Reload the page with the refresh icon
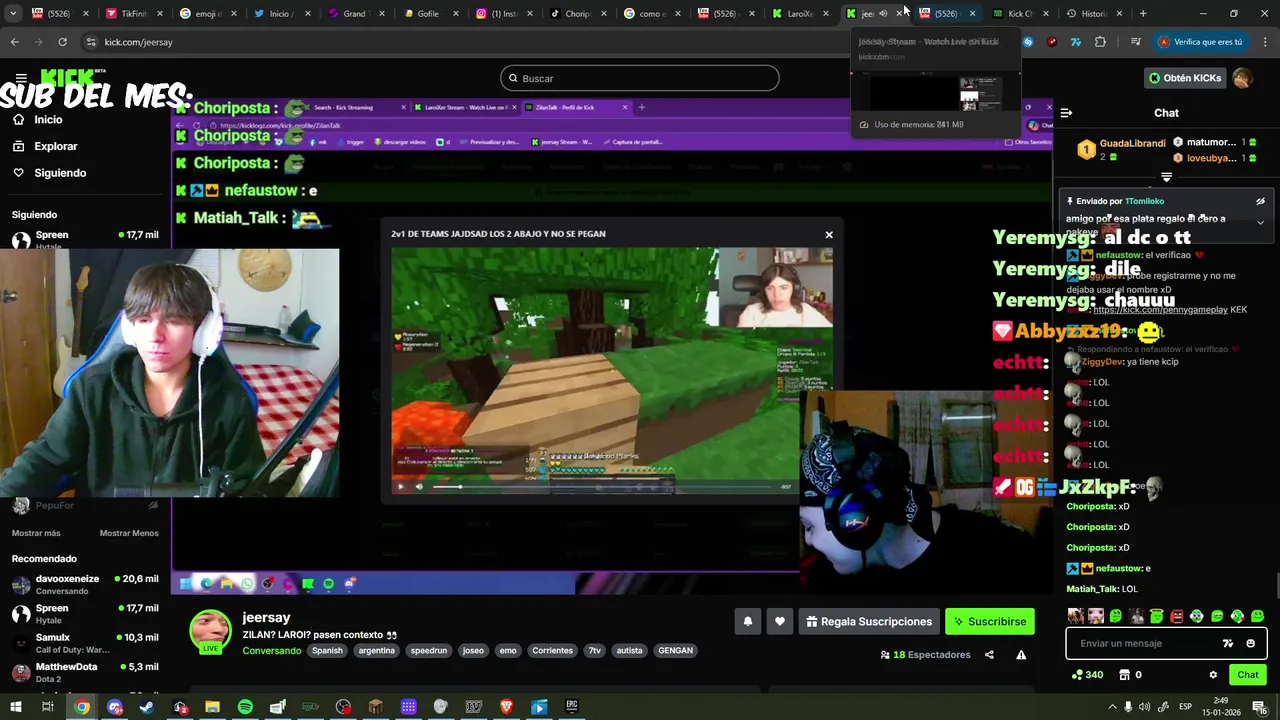 [x=62, y=42]
